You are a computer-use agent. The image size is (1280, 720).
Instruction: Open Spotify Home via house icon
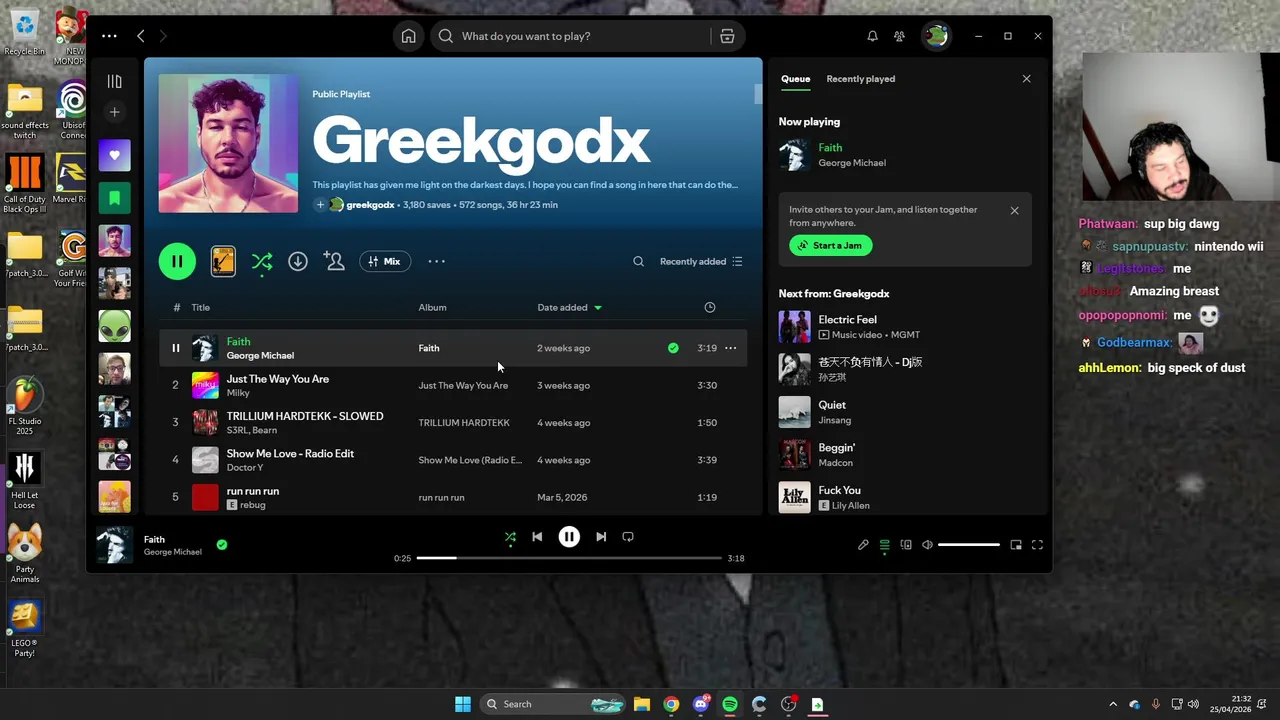408,36
